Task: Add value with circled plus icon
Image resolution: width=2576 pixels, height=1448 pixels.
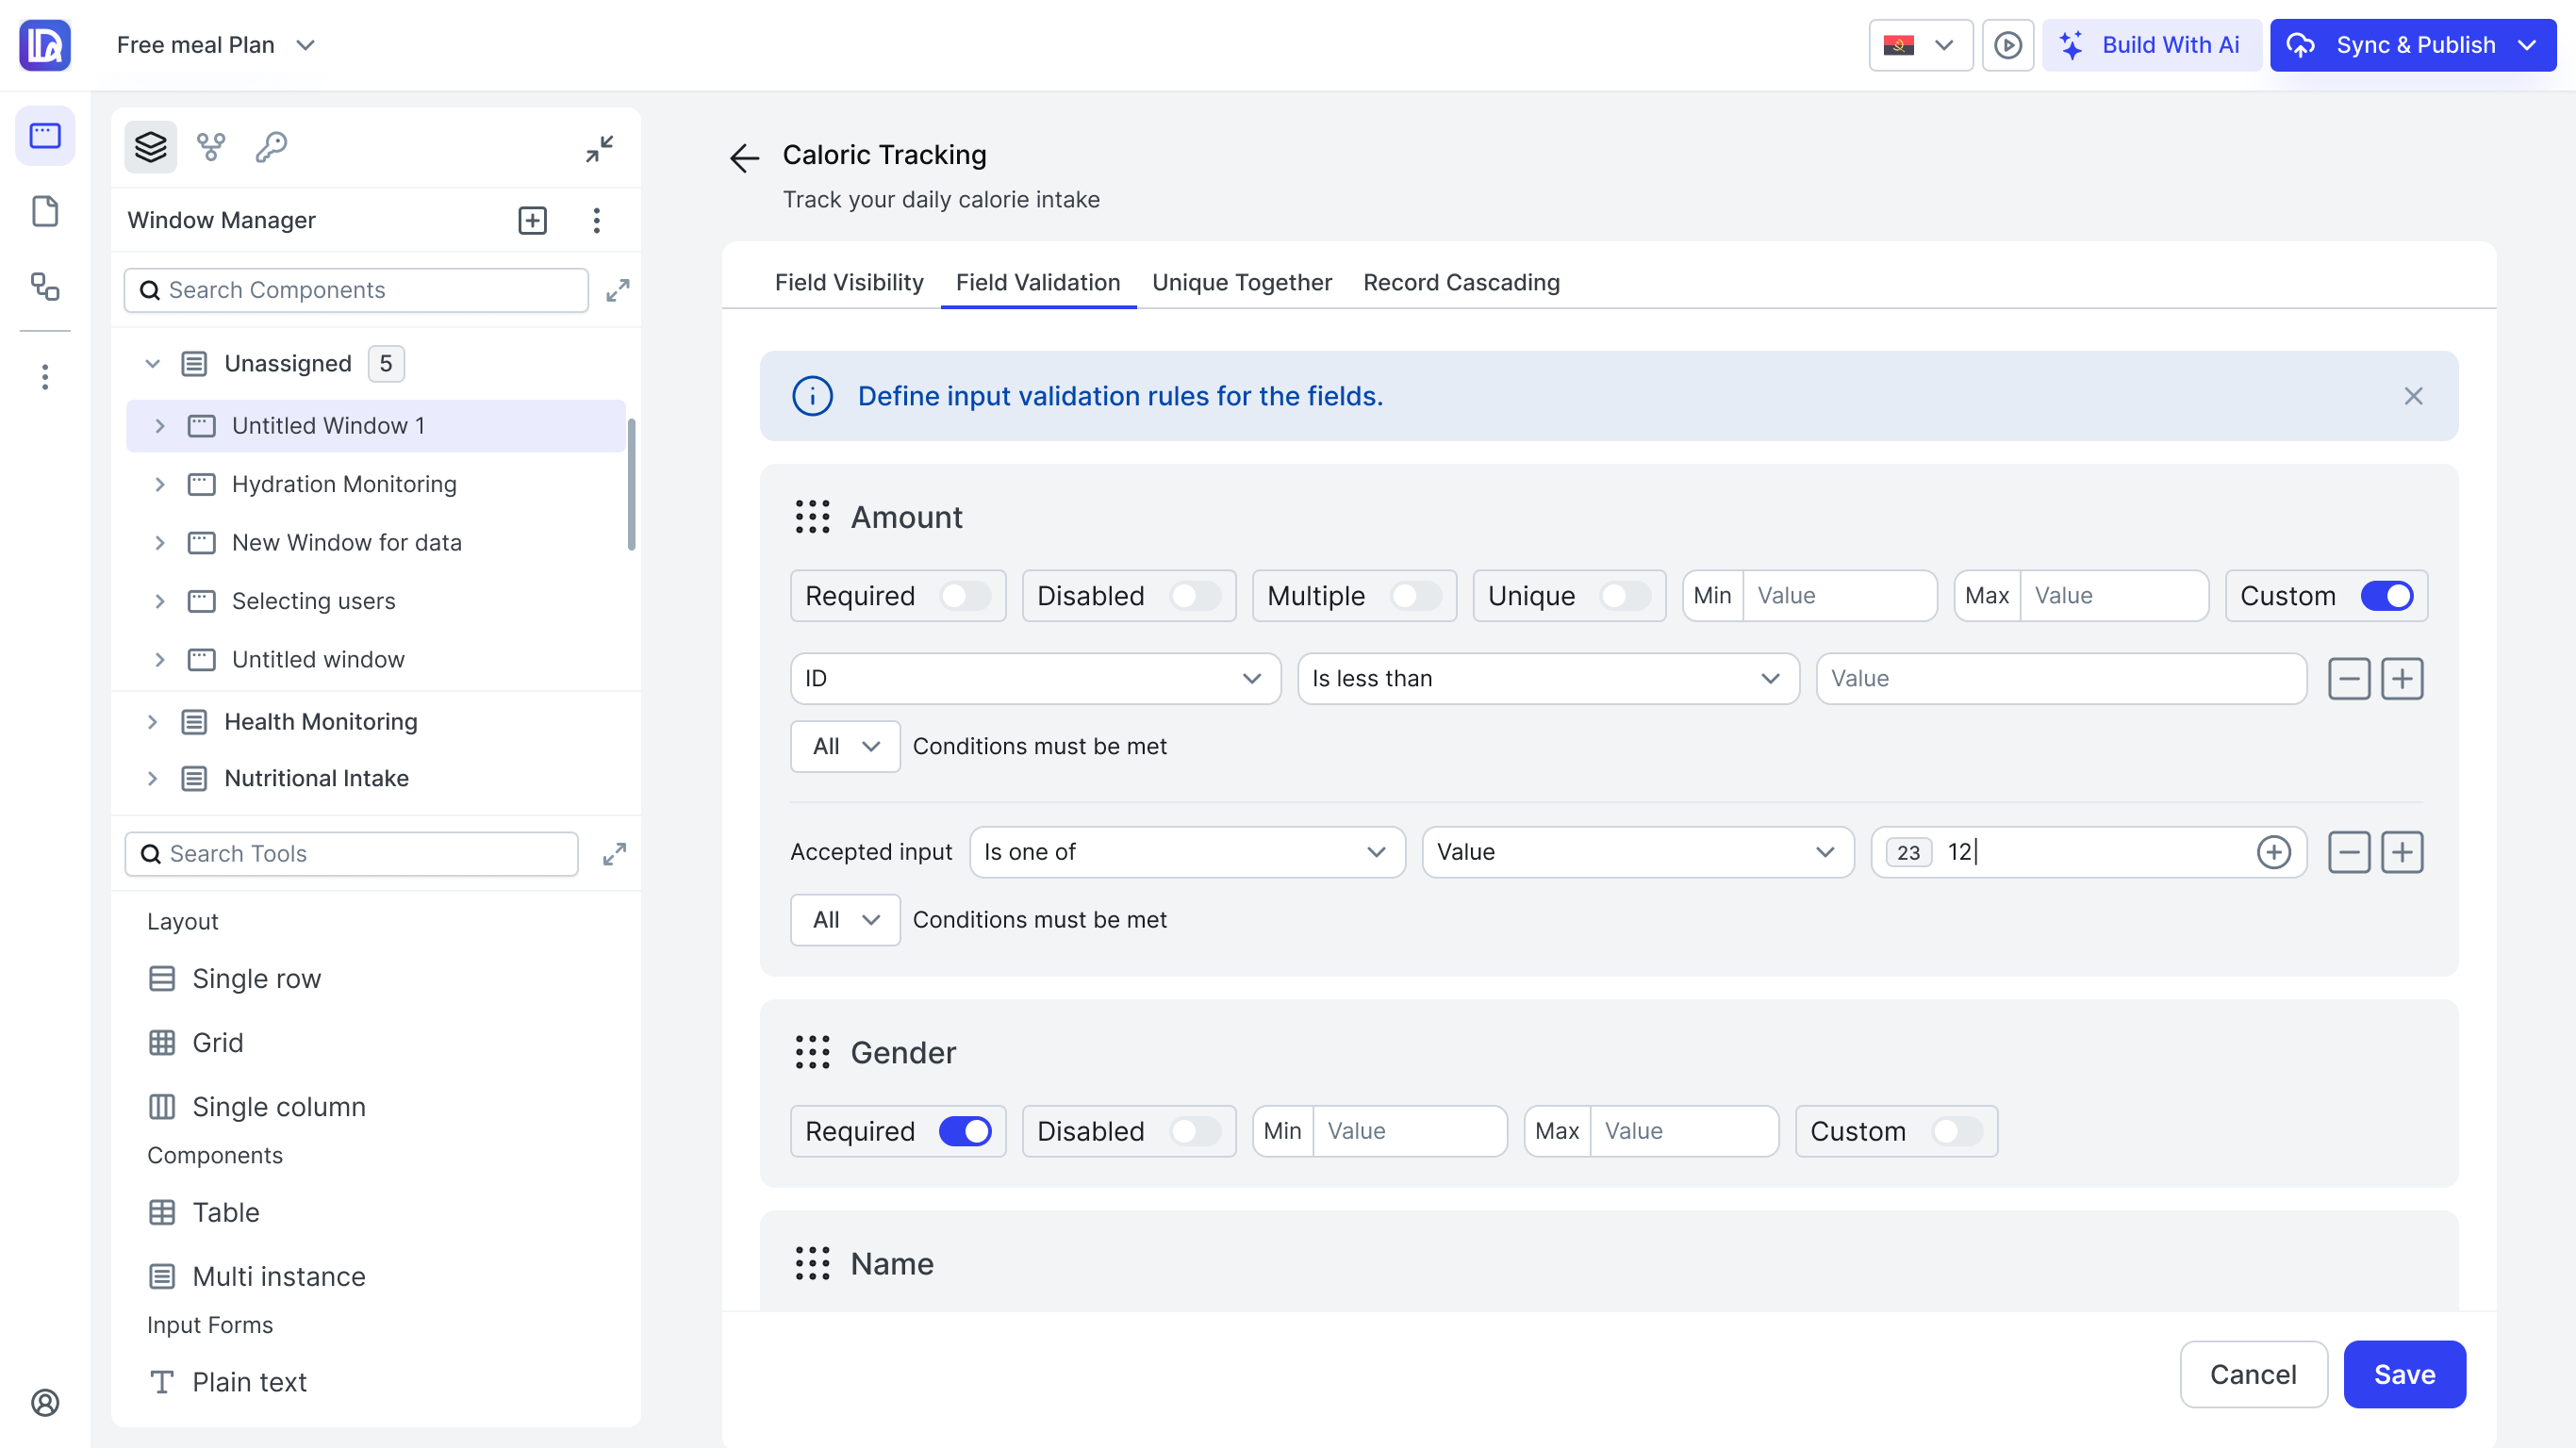Action: point(2274,852)
